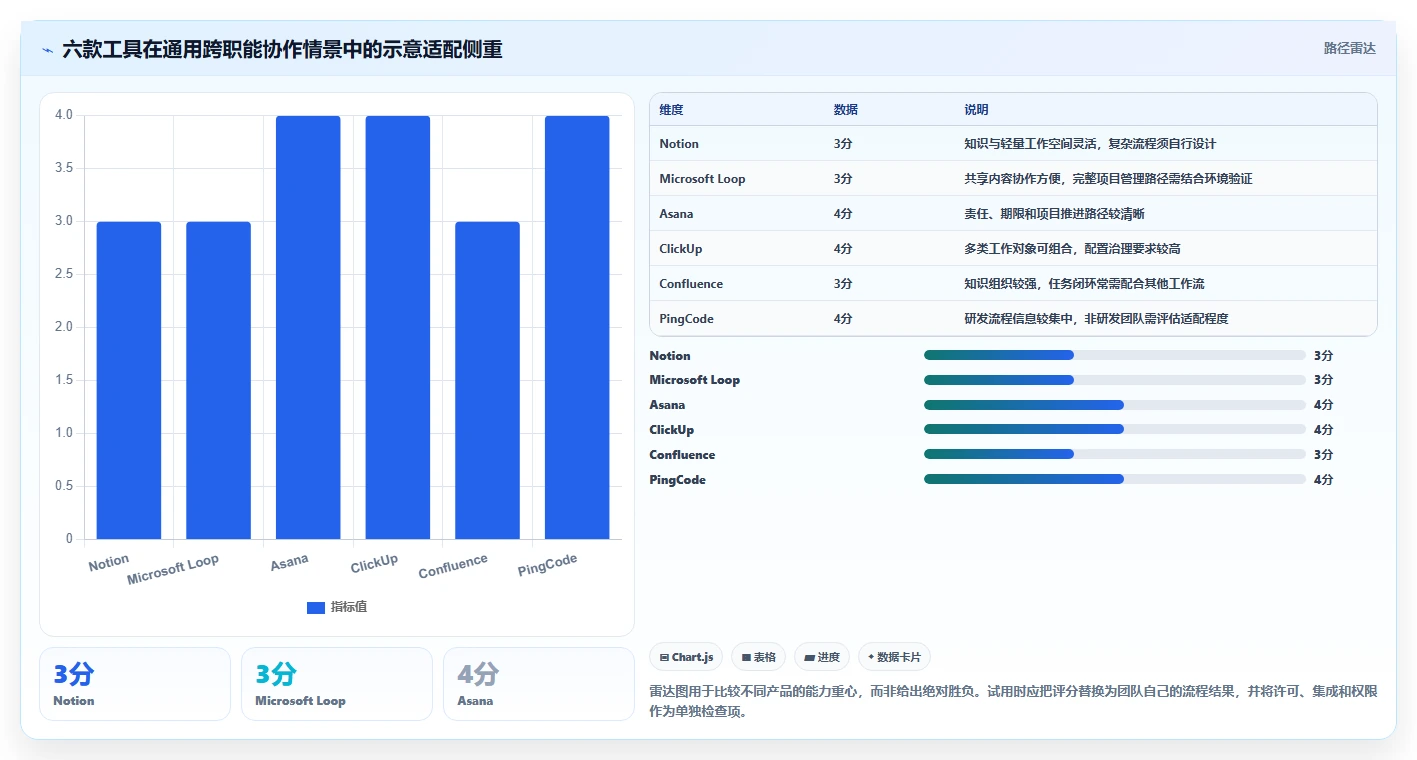Select the PingCode bar in the chart
Viewport: 1417px width, 760px height.
coord(577,327)
